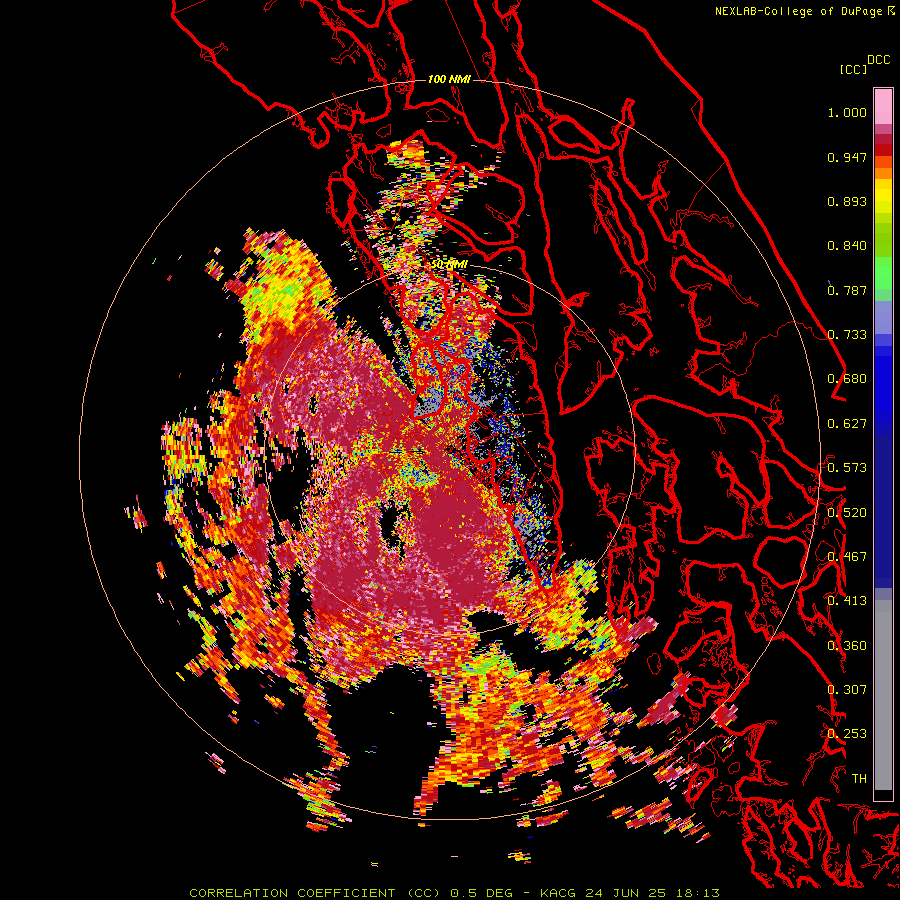Viewport: 900px width, 900px height.
Task: Click the 0.840 scale value
Action: click(847, 246)
